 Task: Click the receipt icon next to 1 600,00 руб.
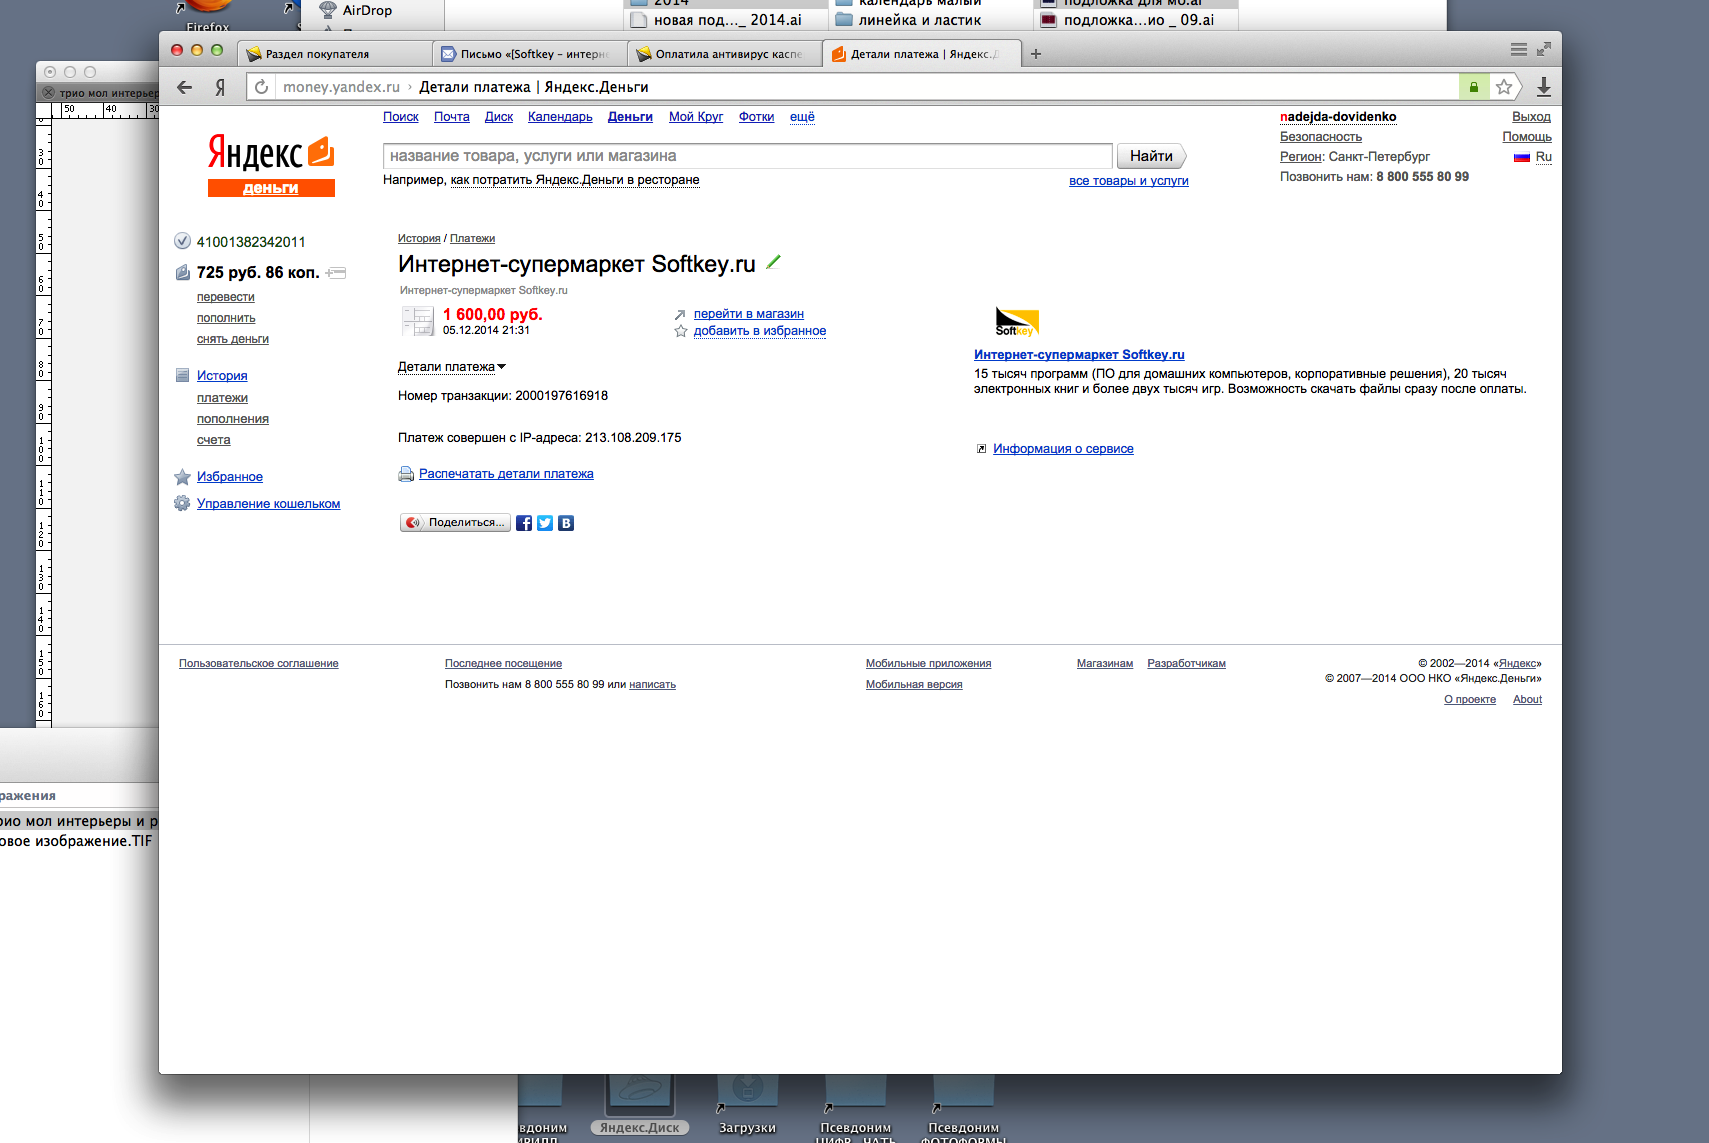tap(417, 321)
